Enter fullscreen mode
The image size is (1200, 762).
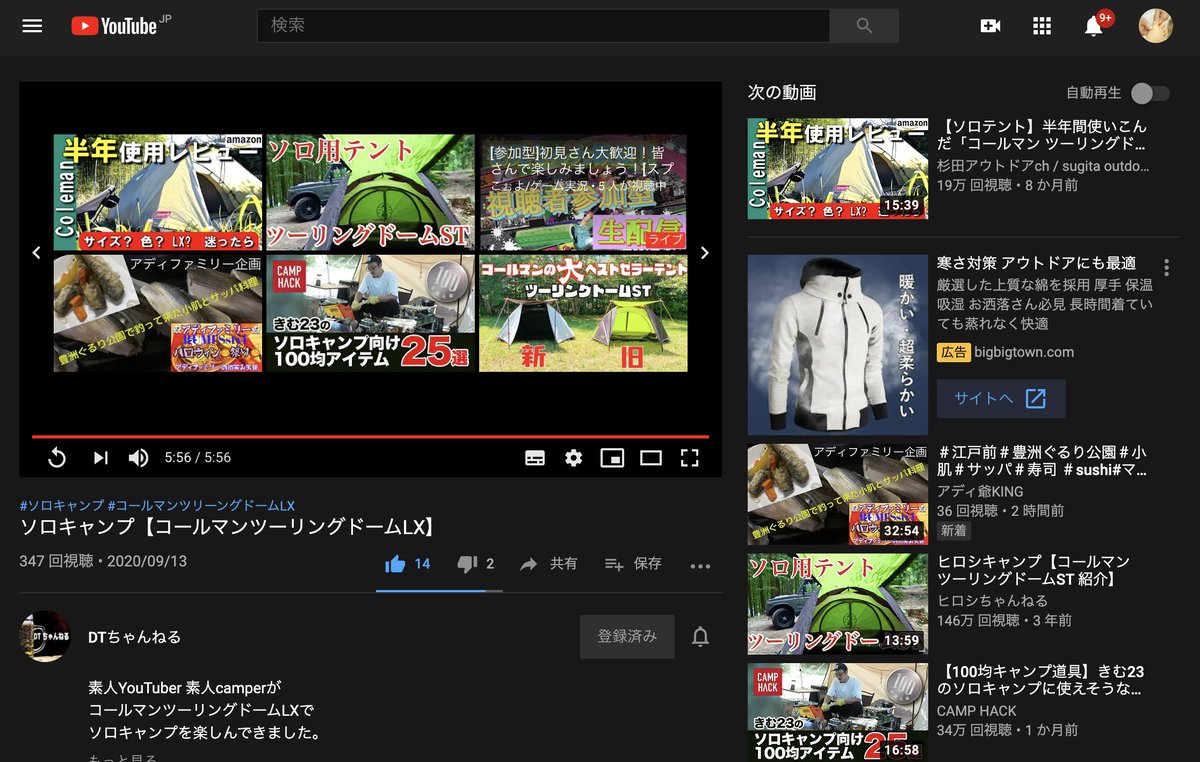[689, 457]
